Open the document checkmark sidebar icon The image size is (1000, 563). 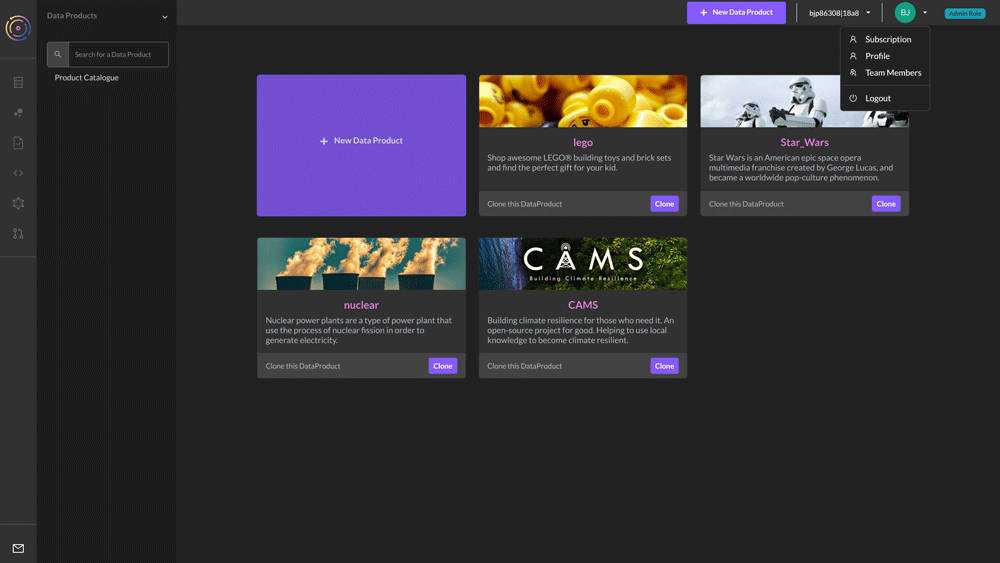pyautogui.click(x=18, y=143)
